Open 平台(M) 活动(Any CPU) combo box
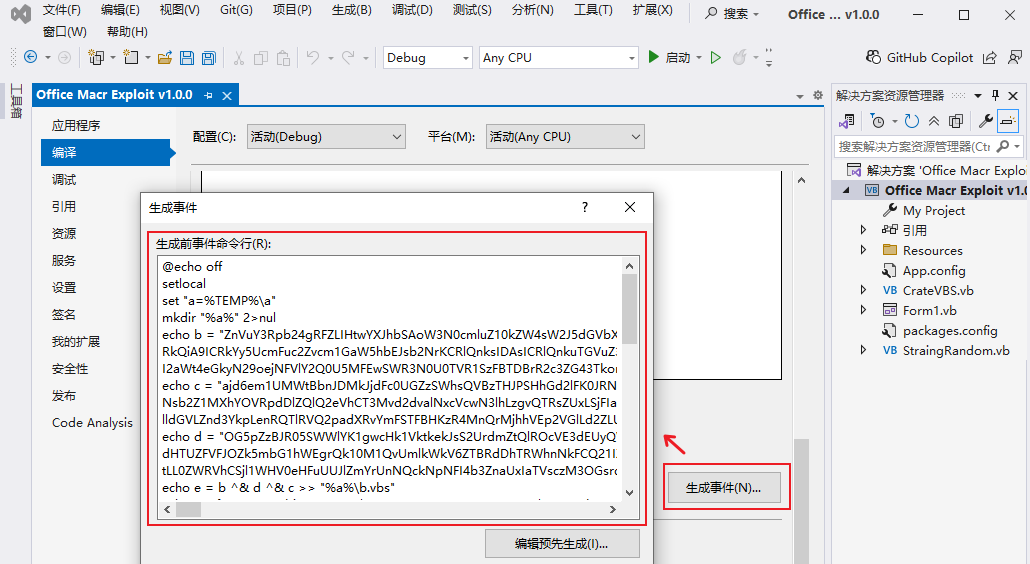Viewport: 1030px width, 564px height. [566, 137]
